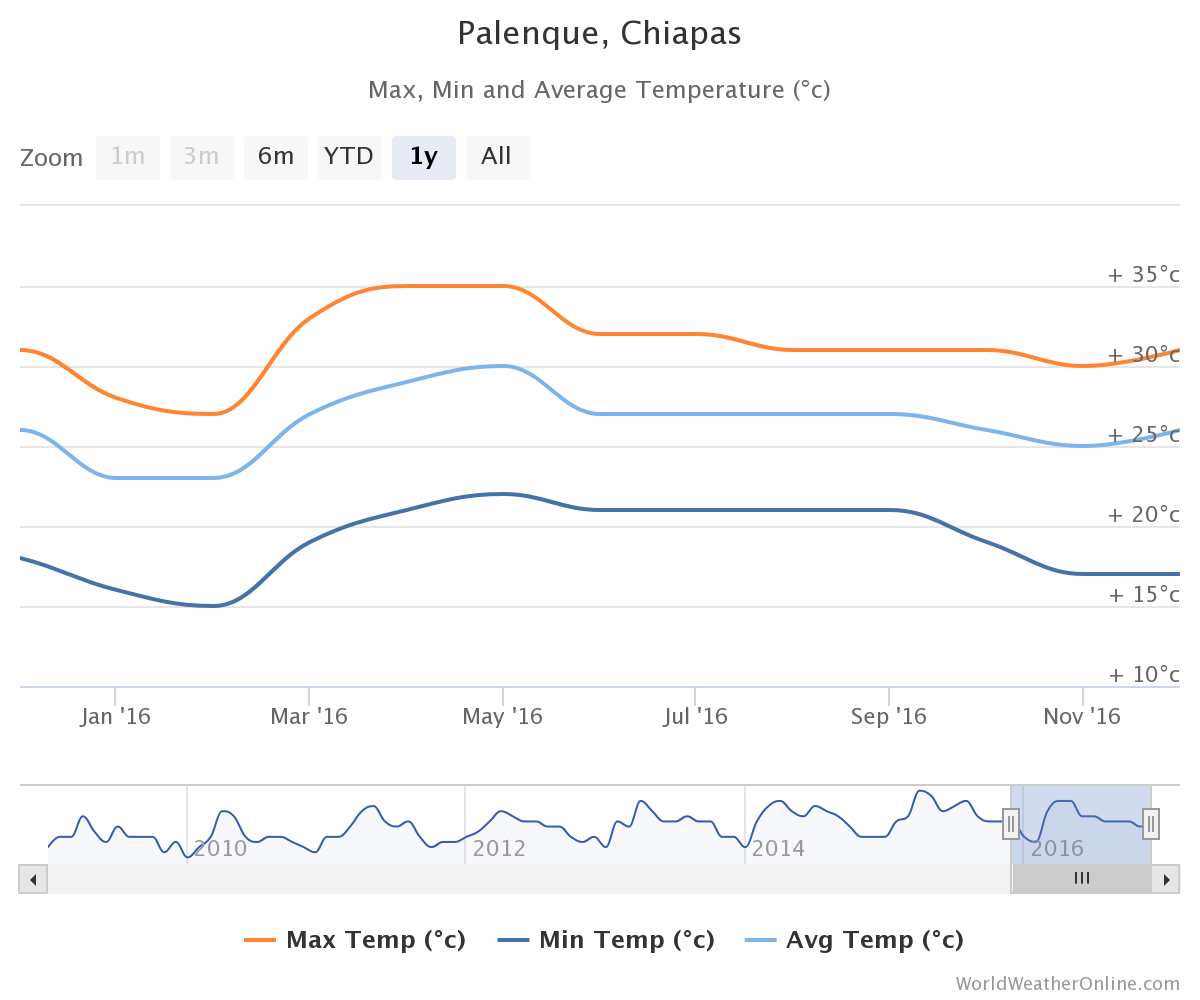This screenshot has width=1200, height=1000.
Task: Select the 1y zoom range
Action: [x=424, y=157]
